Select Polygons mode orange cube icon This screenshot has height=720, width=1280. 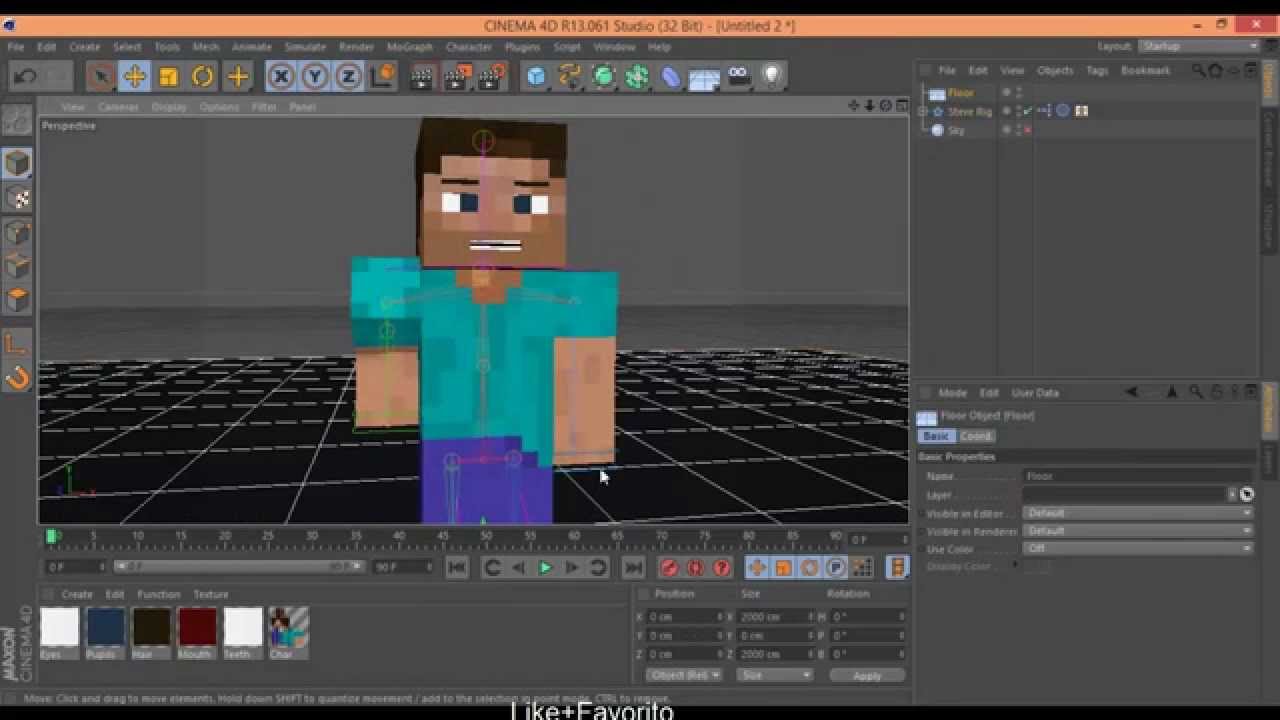[17, 299]
